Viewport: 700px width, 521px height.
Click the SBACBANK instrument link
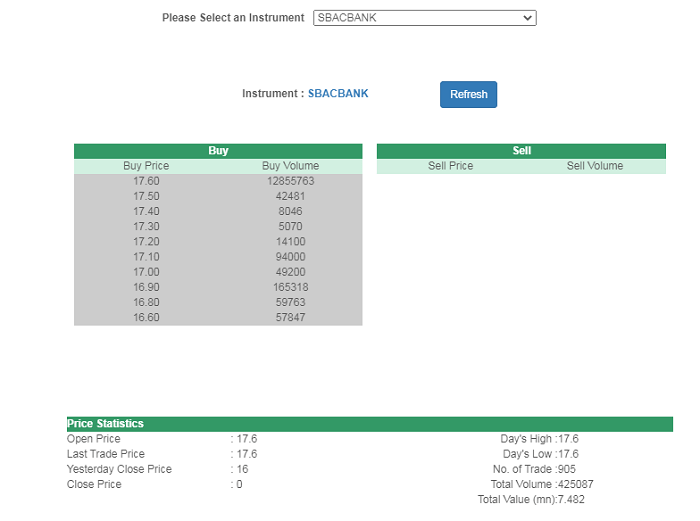[338, 94]
